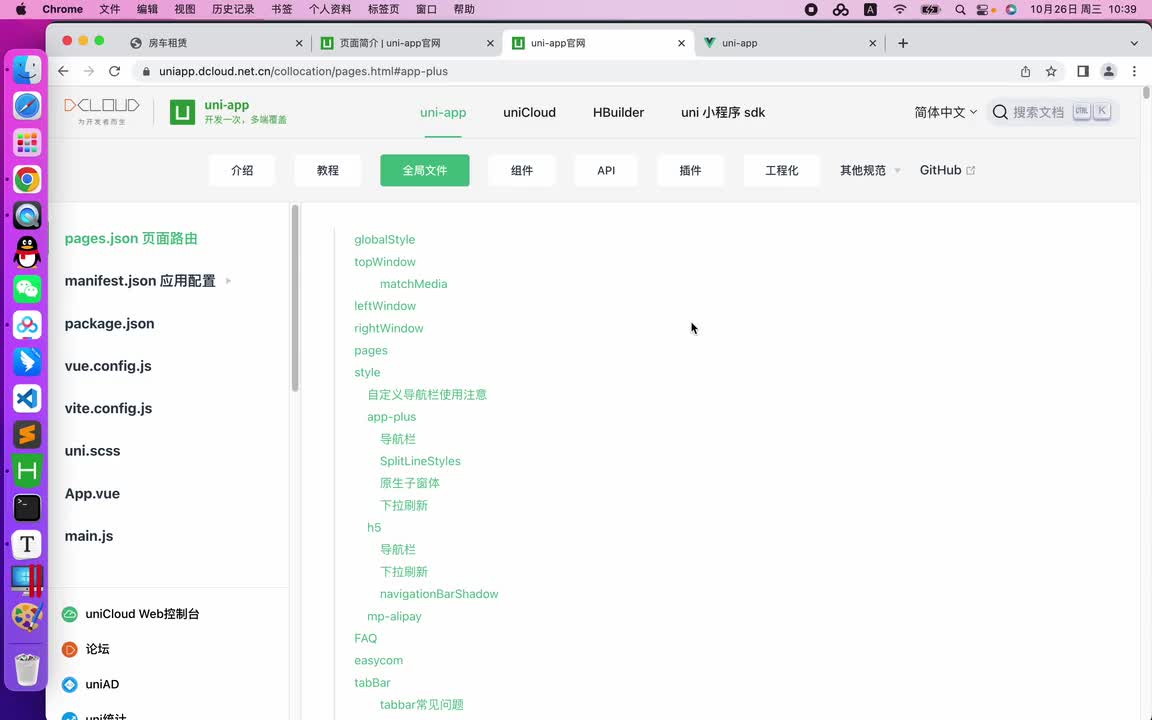Screen dimensions: 1152x720
Task: Share this page via toolbar icon
Action: (x=1026, y=71)
